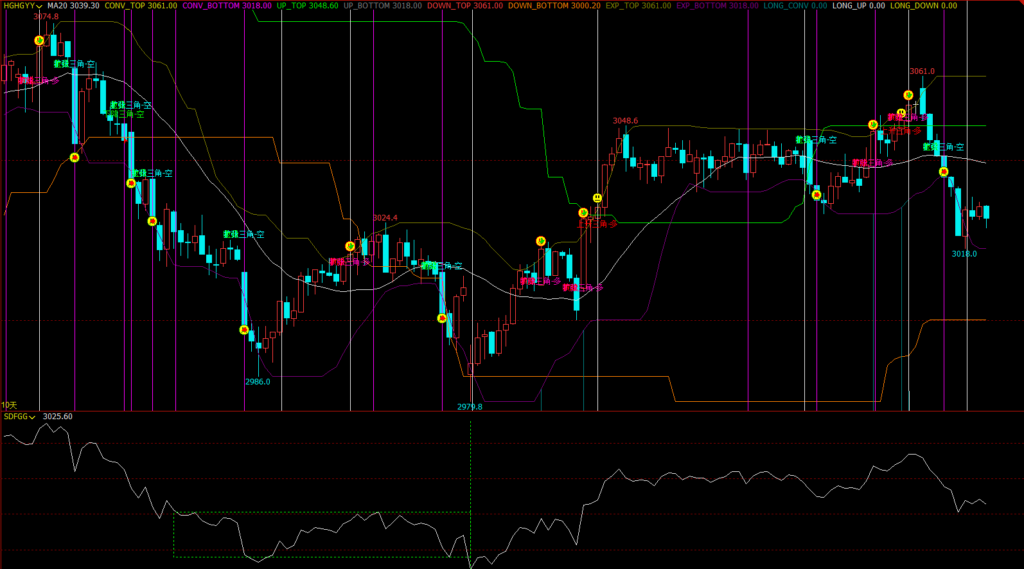This screenshot has width=1024, height=569.
Task: Click the DOWN_BOTTOM legend entry
Action: point(550,6)
